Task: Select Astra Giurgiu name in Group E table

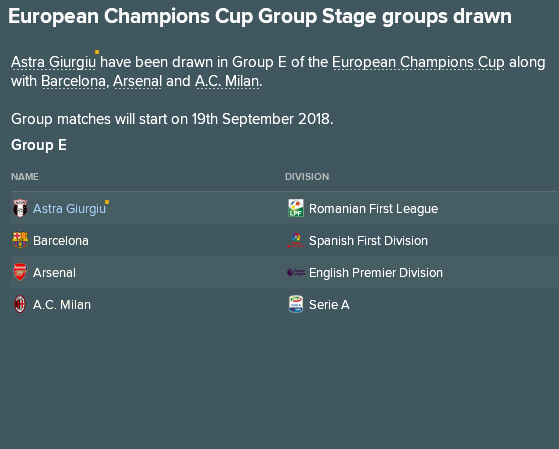Action: point(70,209)
